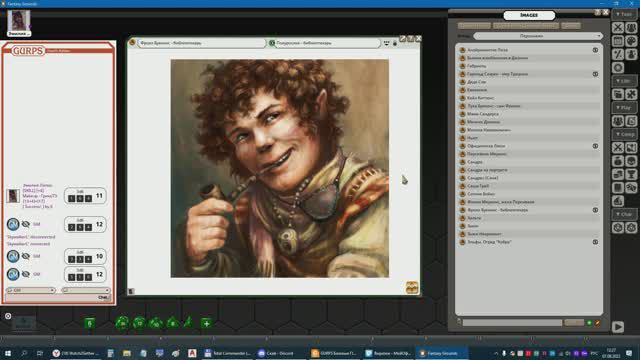Open the menu icon left of the lock
Viewport: 640px width, 360px height.
(x=386, y=43)
